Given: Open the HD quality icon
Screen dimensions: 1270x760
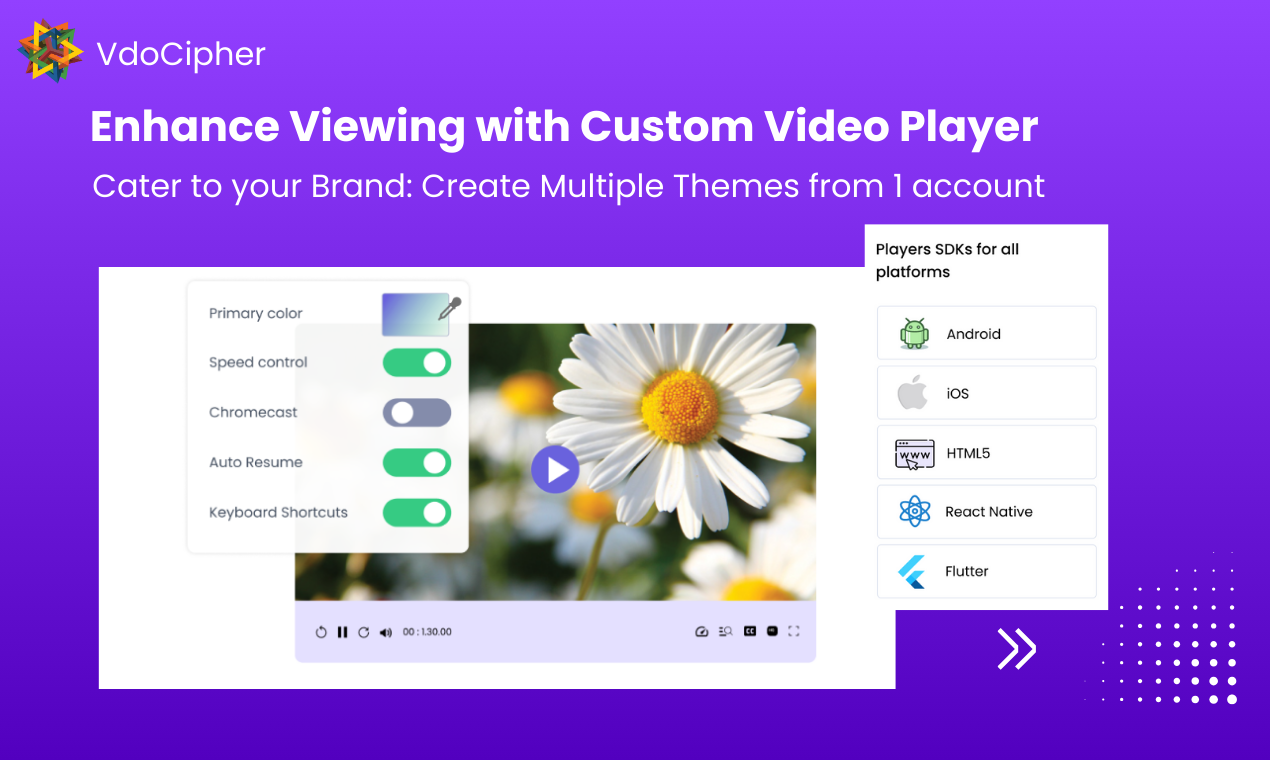Looking at the screenshot, I should (x=772, y=631).
